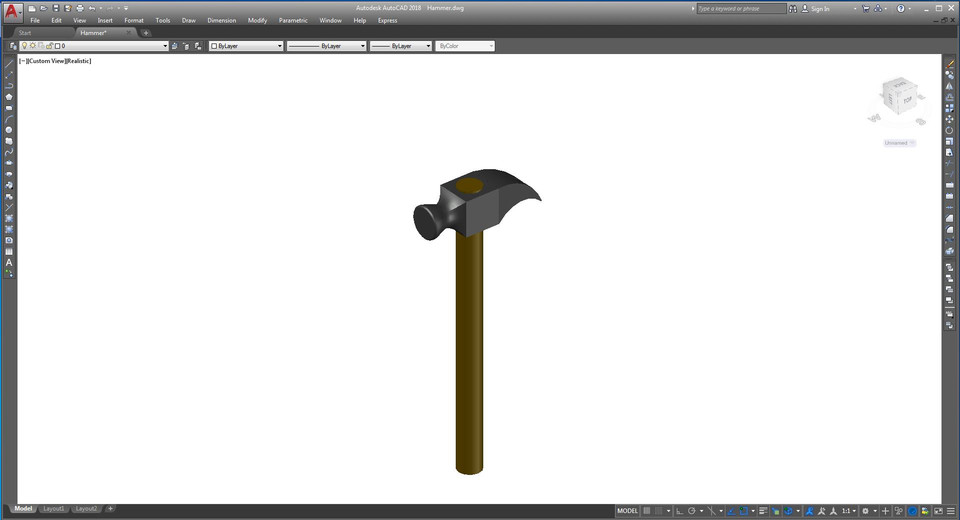Open the AutoCAD application menu button
This screenshot has width=960, height=520.
pyautogui.click(x=12, y=12)
